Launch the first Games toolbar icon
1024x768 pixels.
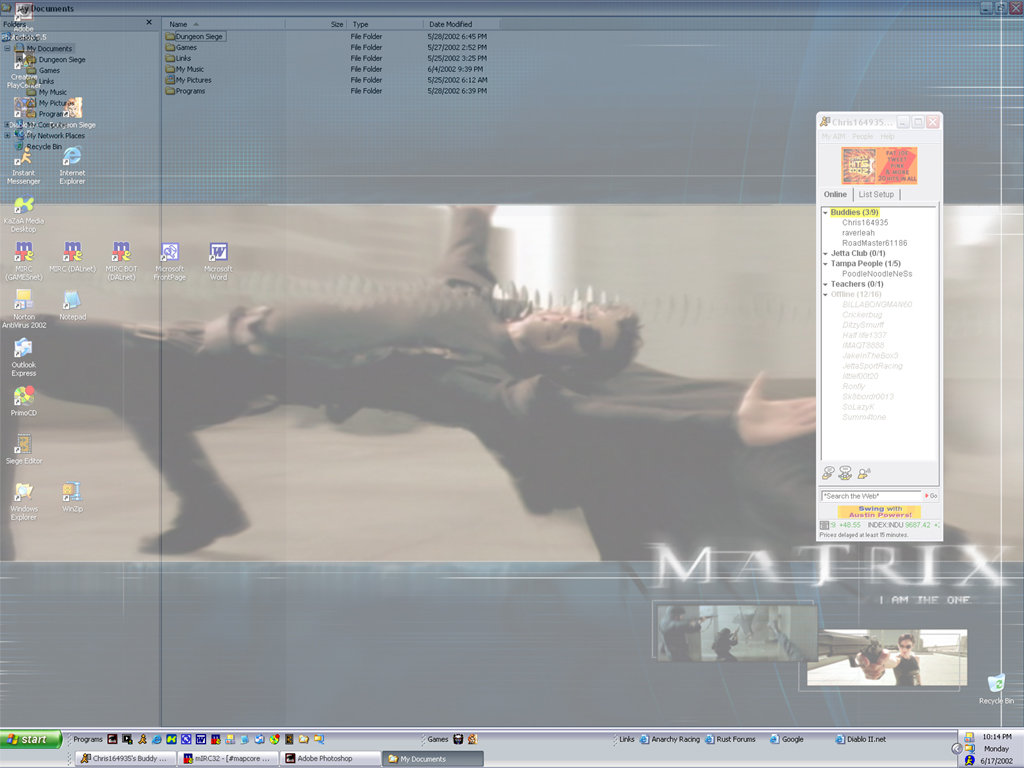tap(458, 739)
